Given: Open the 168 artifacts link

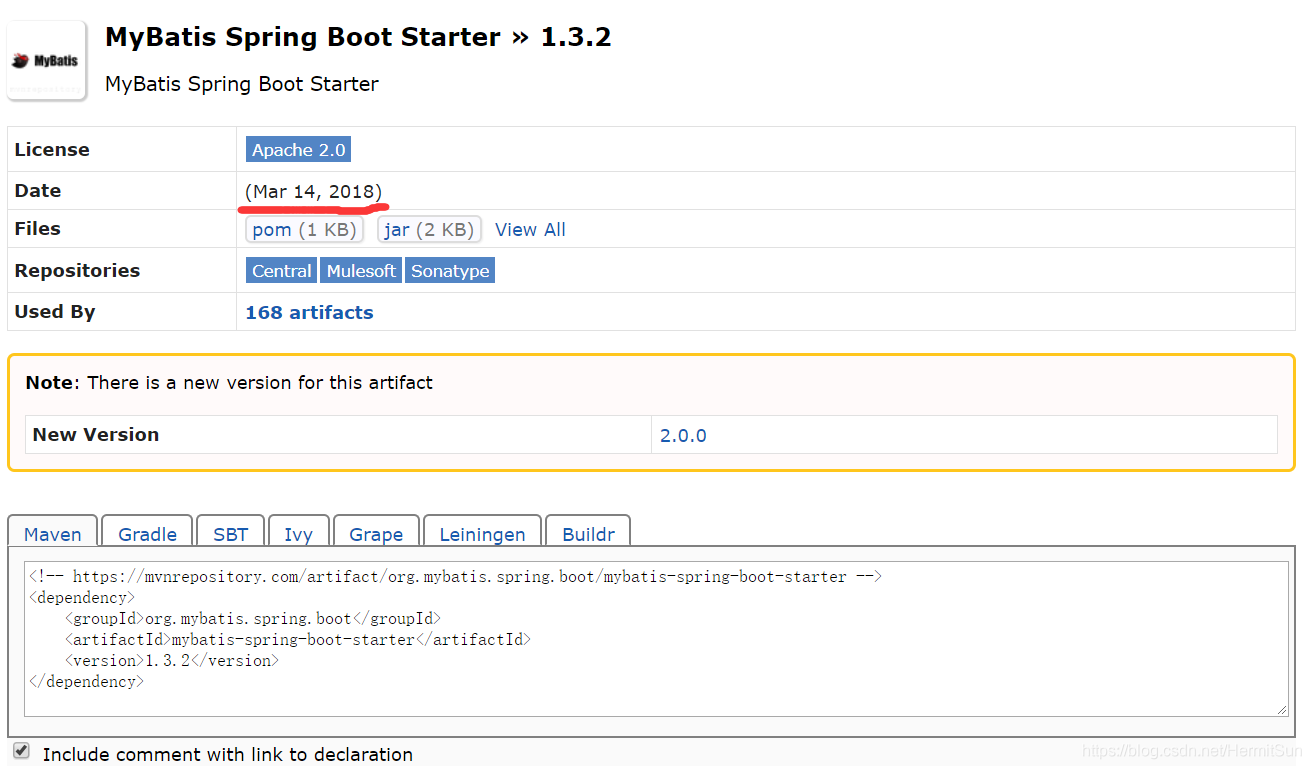Looking at the screenshot, I should 309,312.
